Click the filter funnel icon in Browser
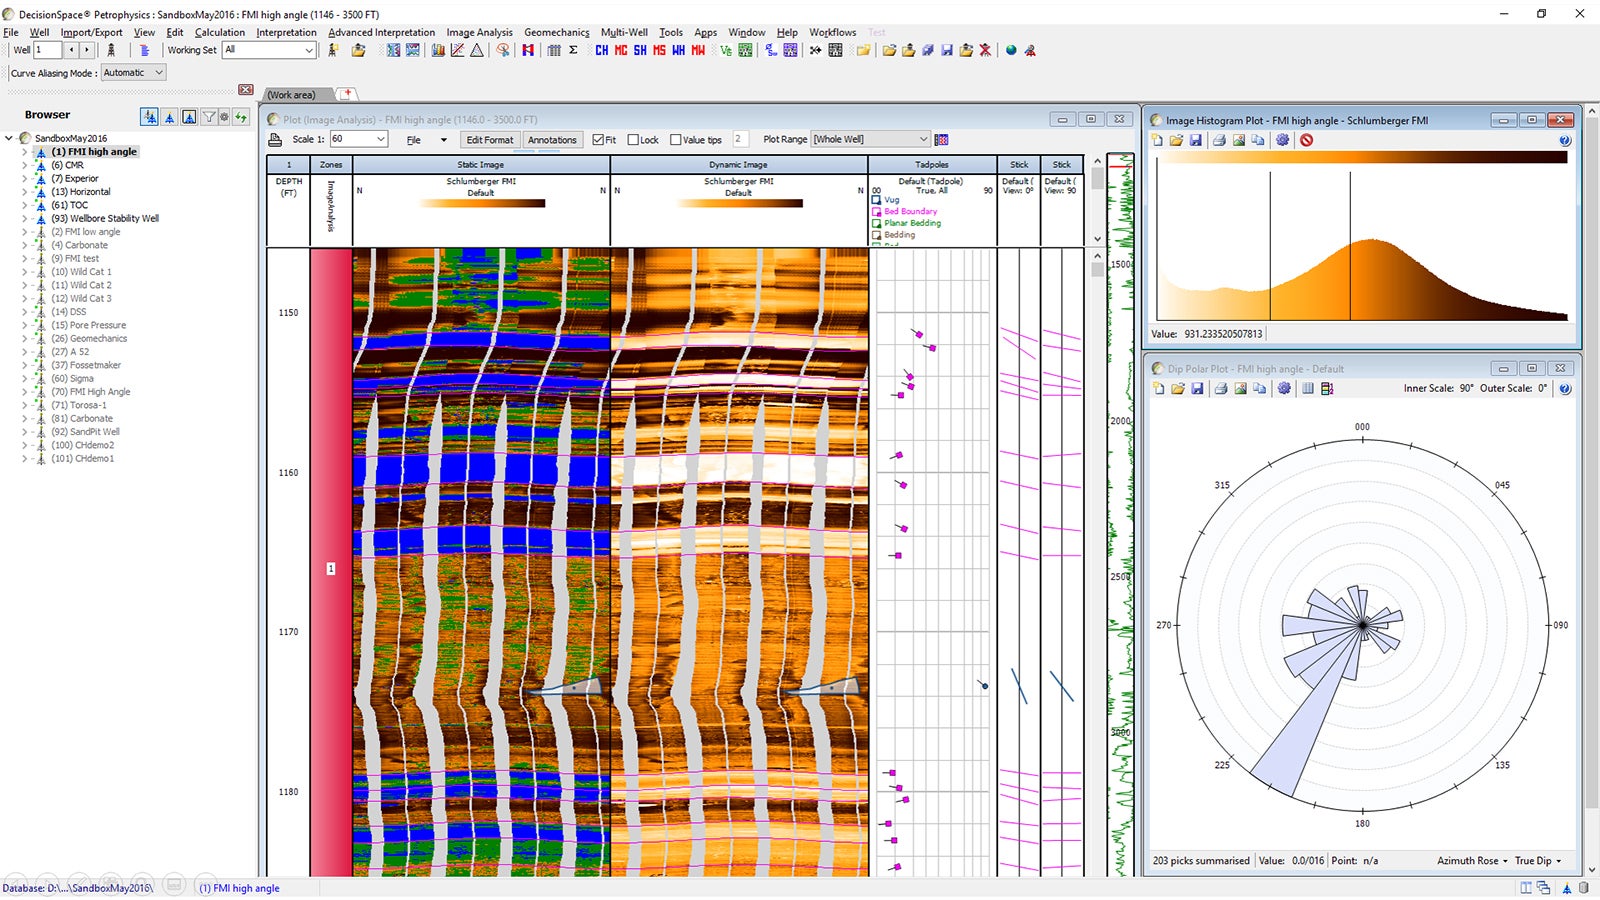The width and height of the screenshot is (1600, 900). 209,117
